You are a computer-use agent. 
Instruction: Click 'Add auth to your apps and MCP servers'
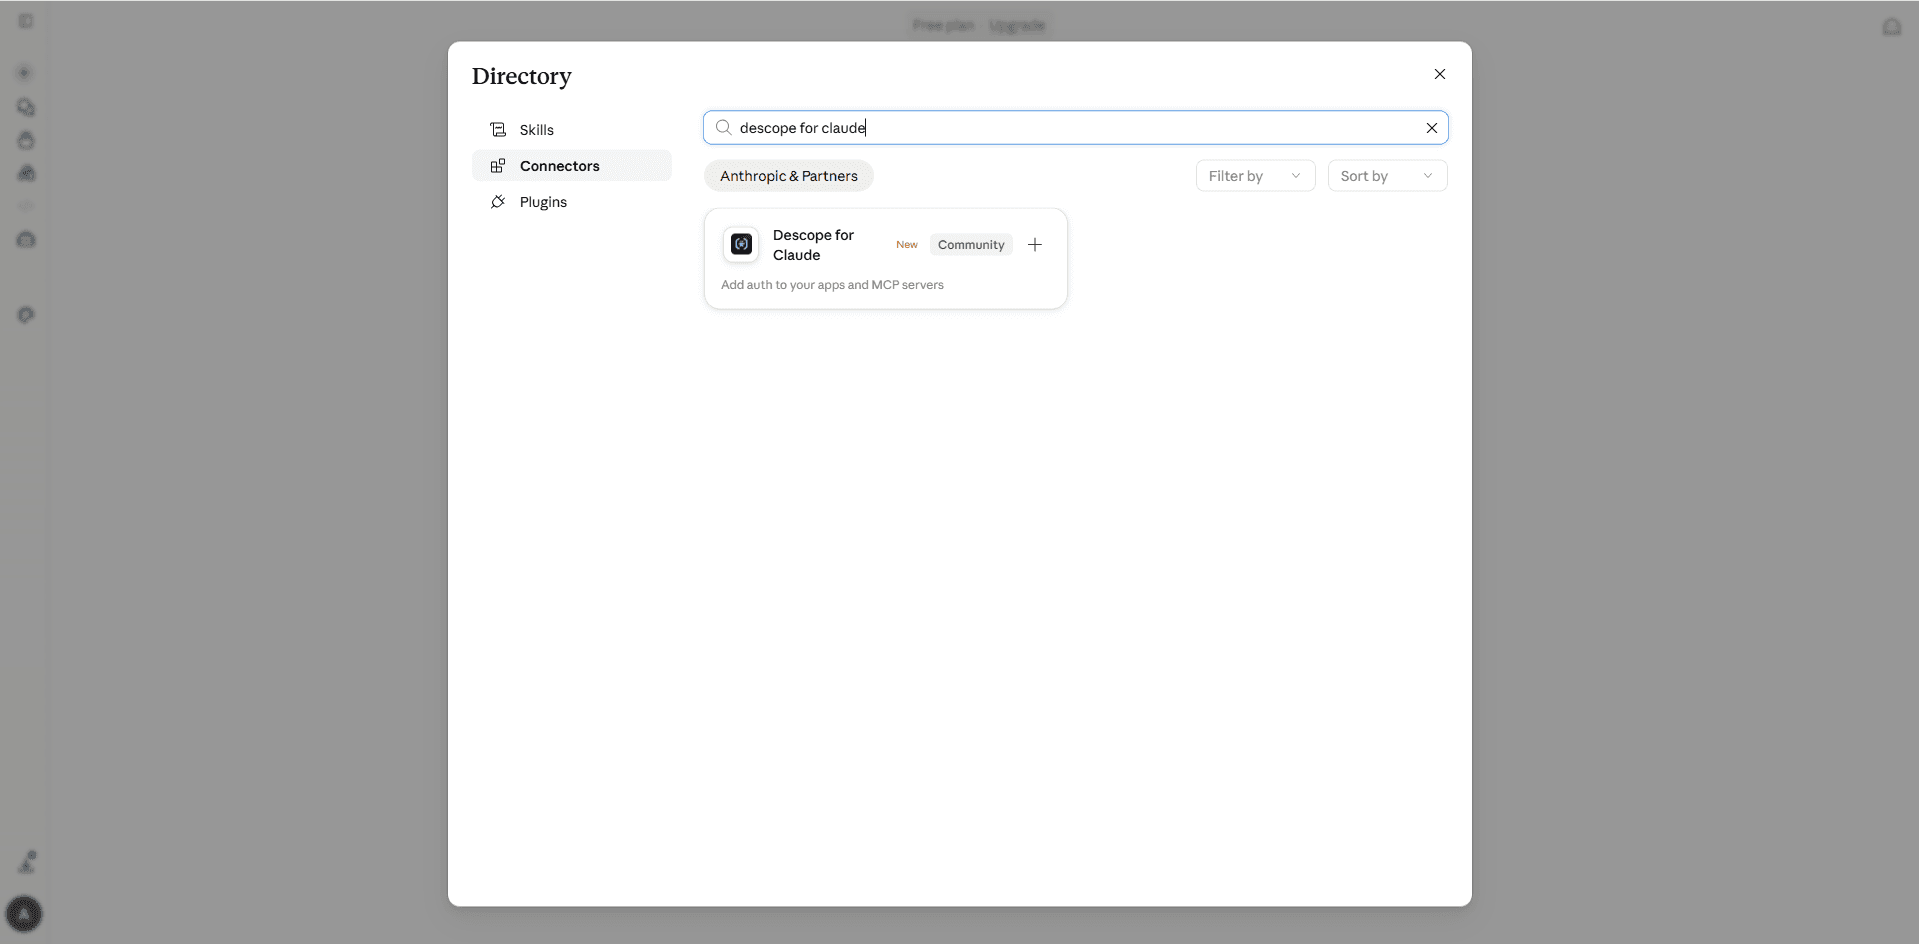(832, 285)
